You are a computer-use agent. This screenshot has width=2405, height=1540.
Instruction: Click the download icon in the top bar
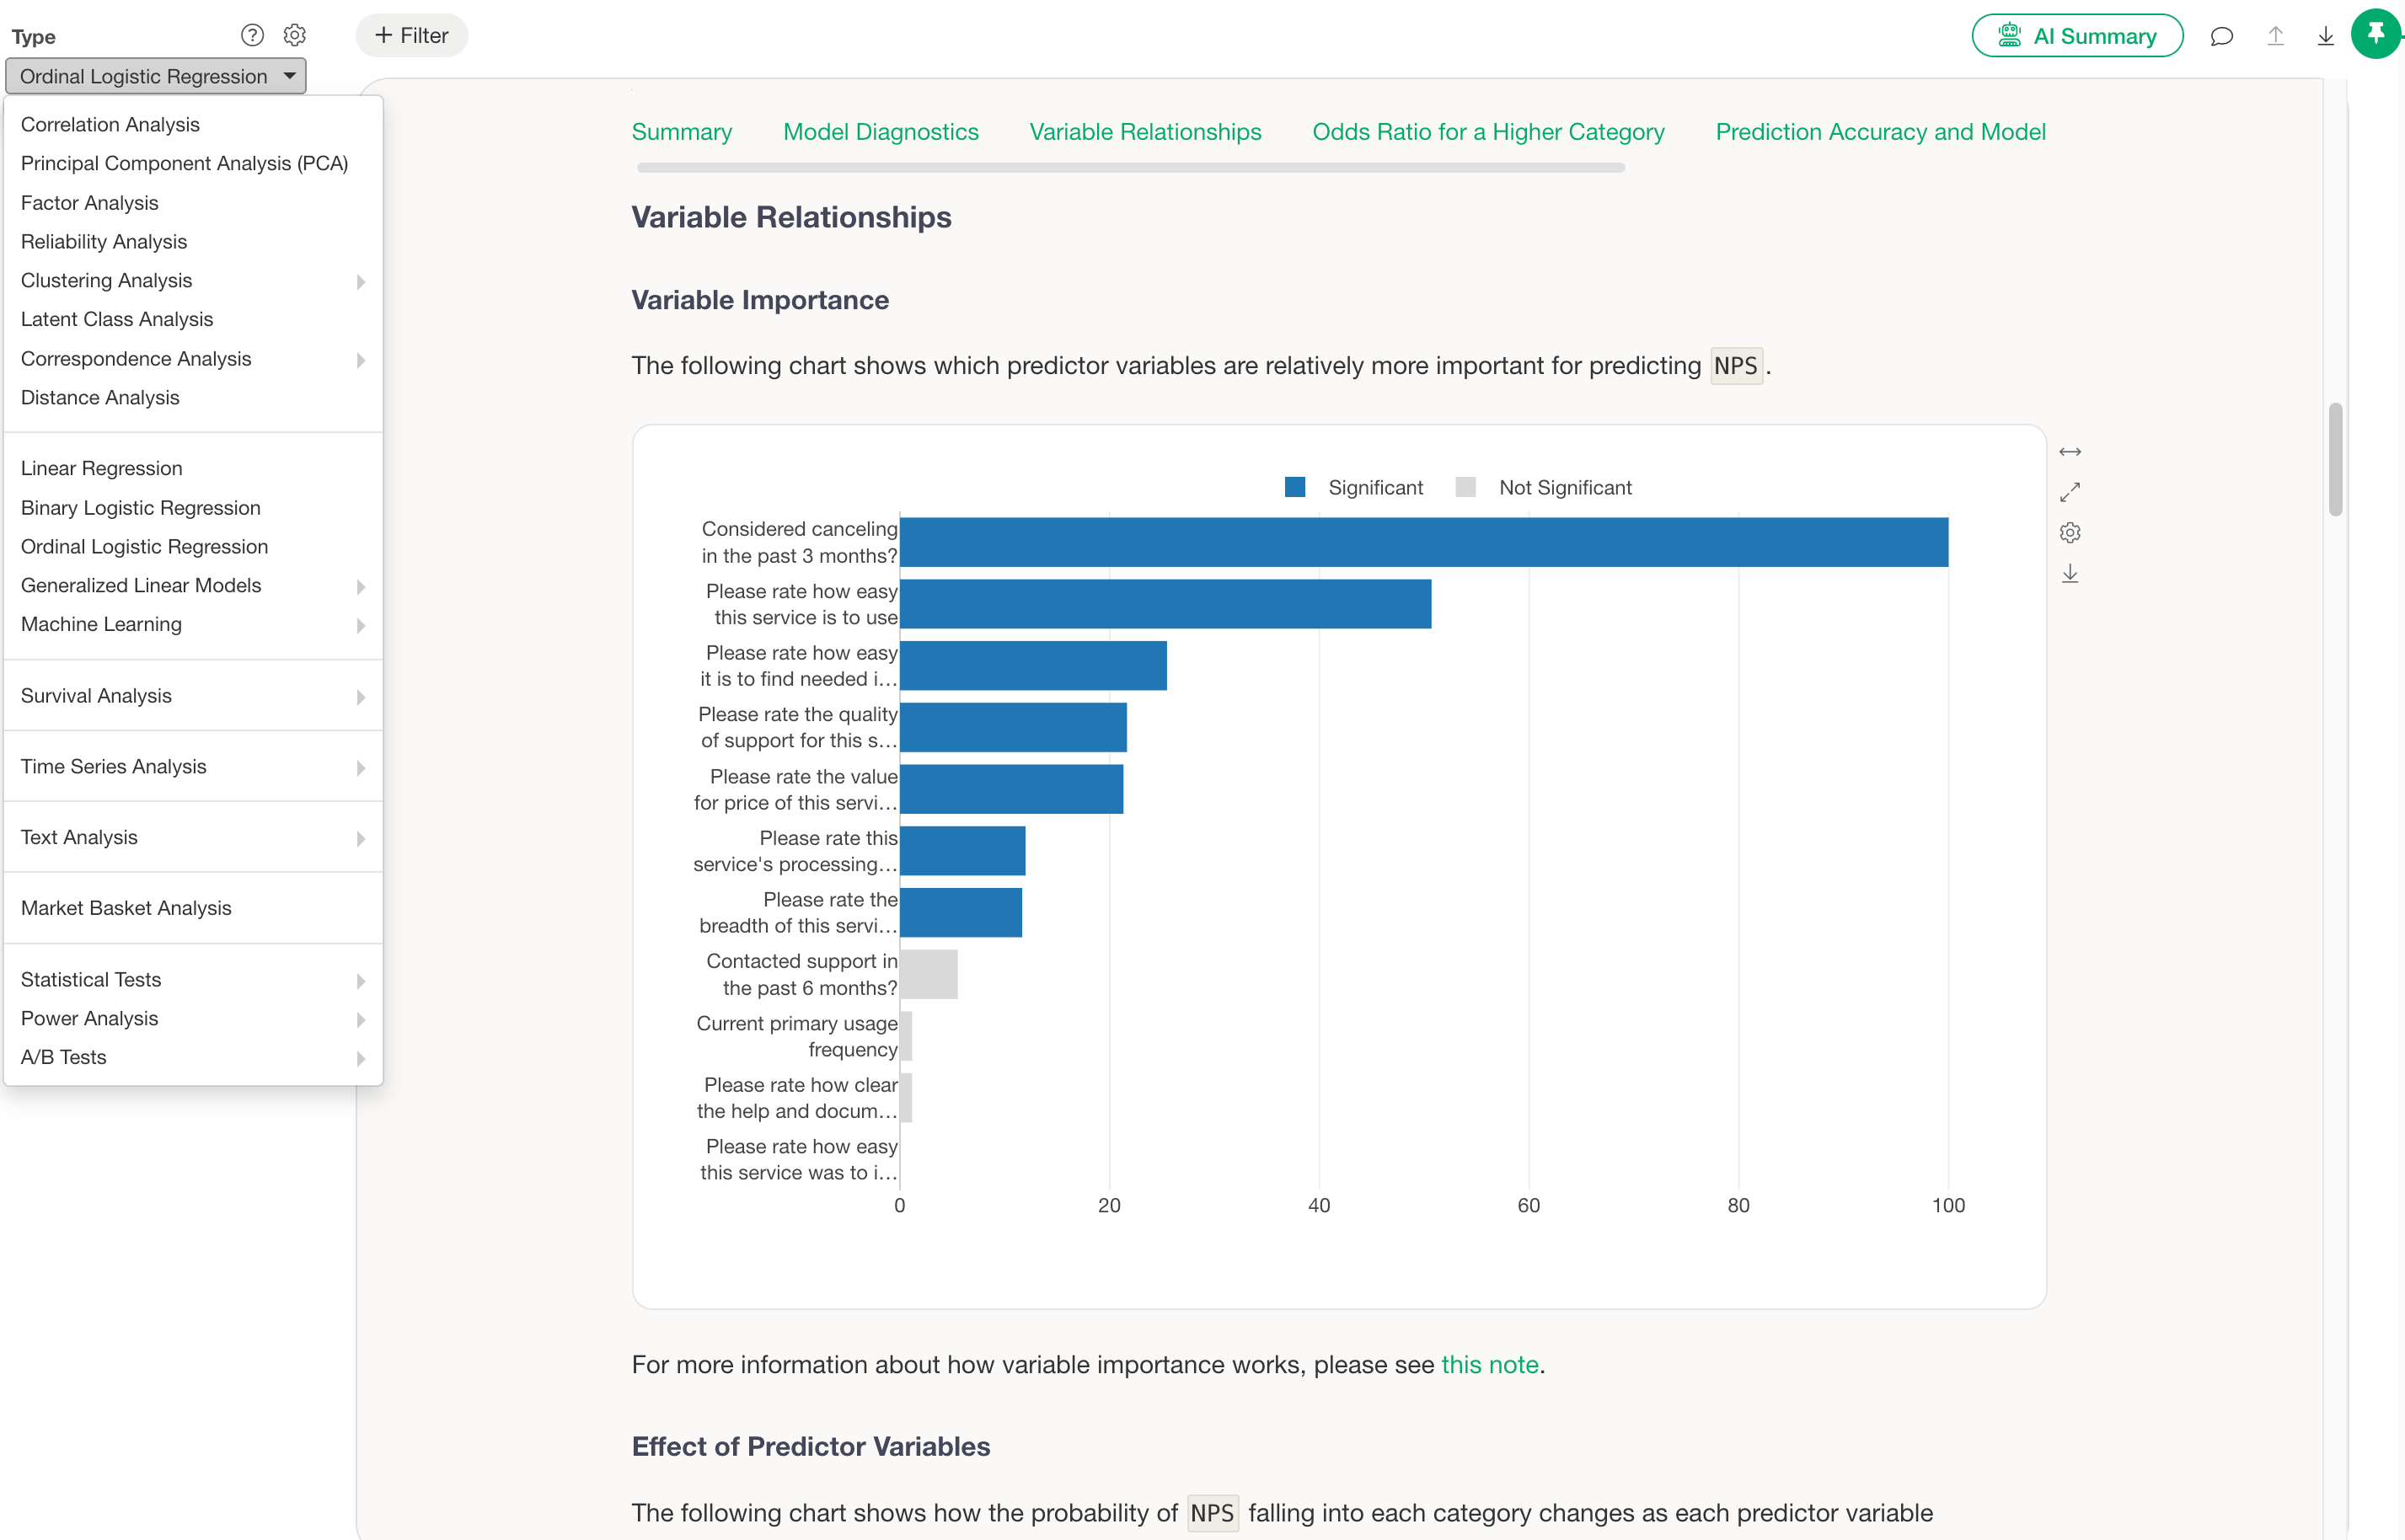pos(2325,37)
